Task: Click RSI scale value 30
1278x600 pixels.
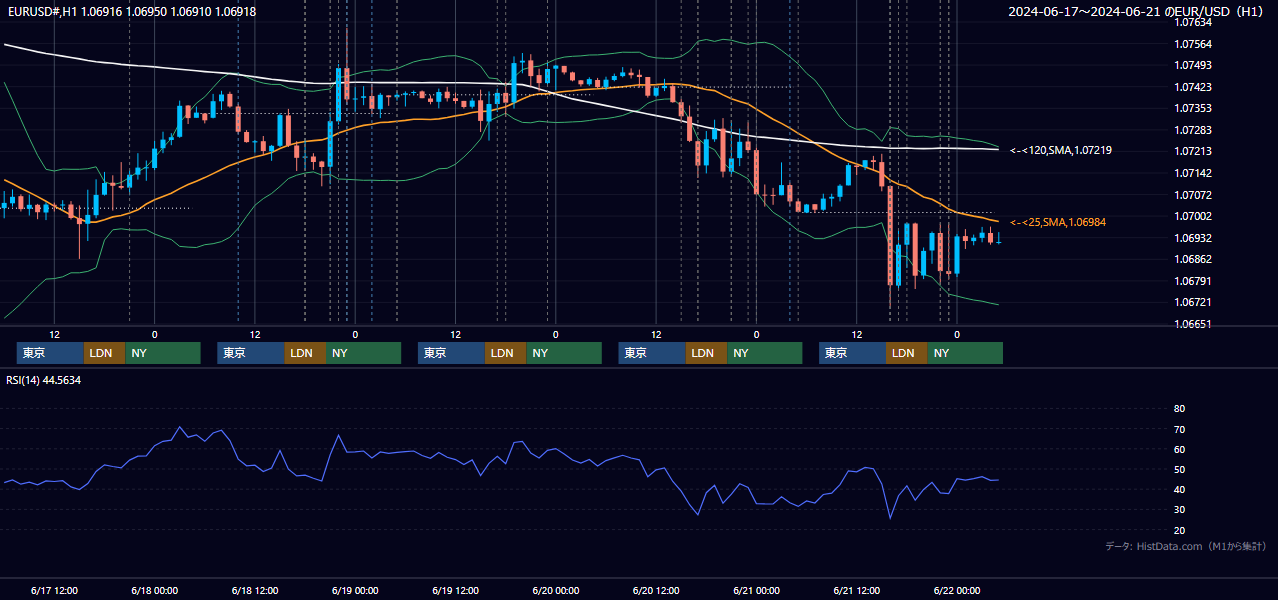Action: pos(1179,510)
